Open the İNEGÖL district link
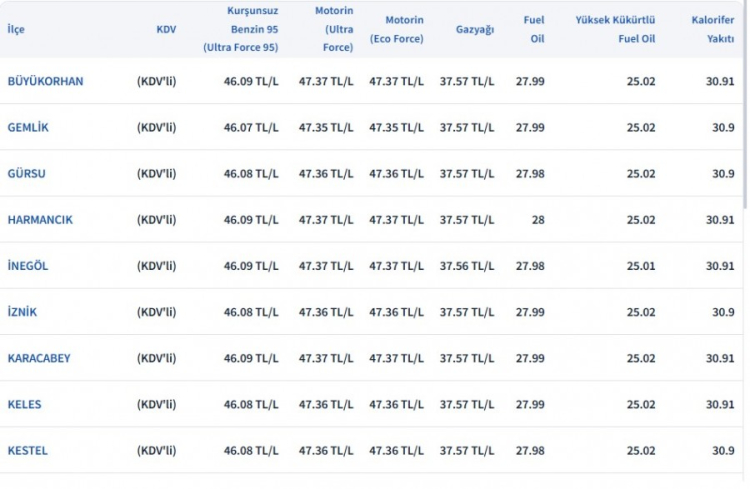750x489 pixels. (x=28, y=266)
